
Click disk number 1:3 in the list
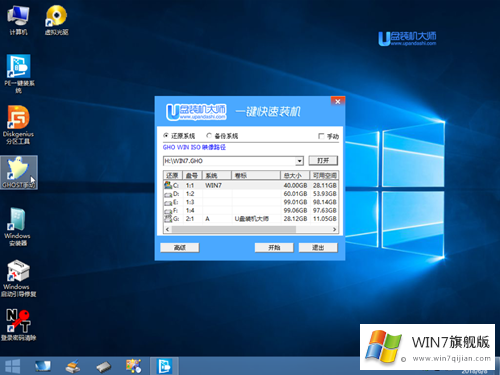point(190,202)
